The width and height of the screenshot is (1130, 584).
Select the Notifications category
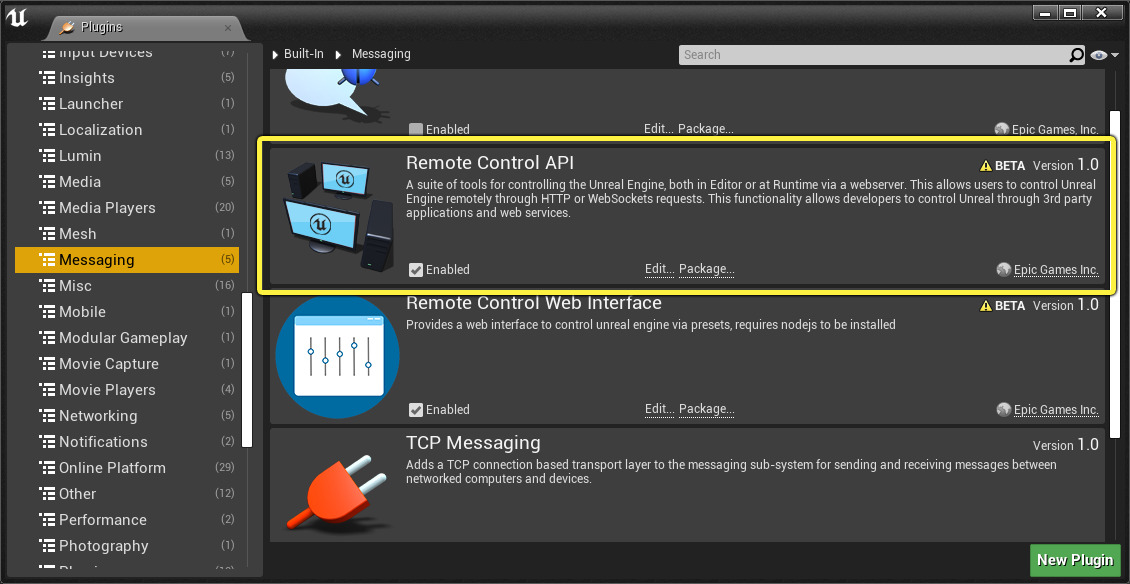(127, 441)
